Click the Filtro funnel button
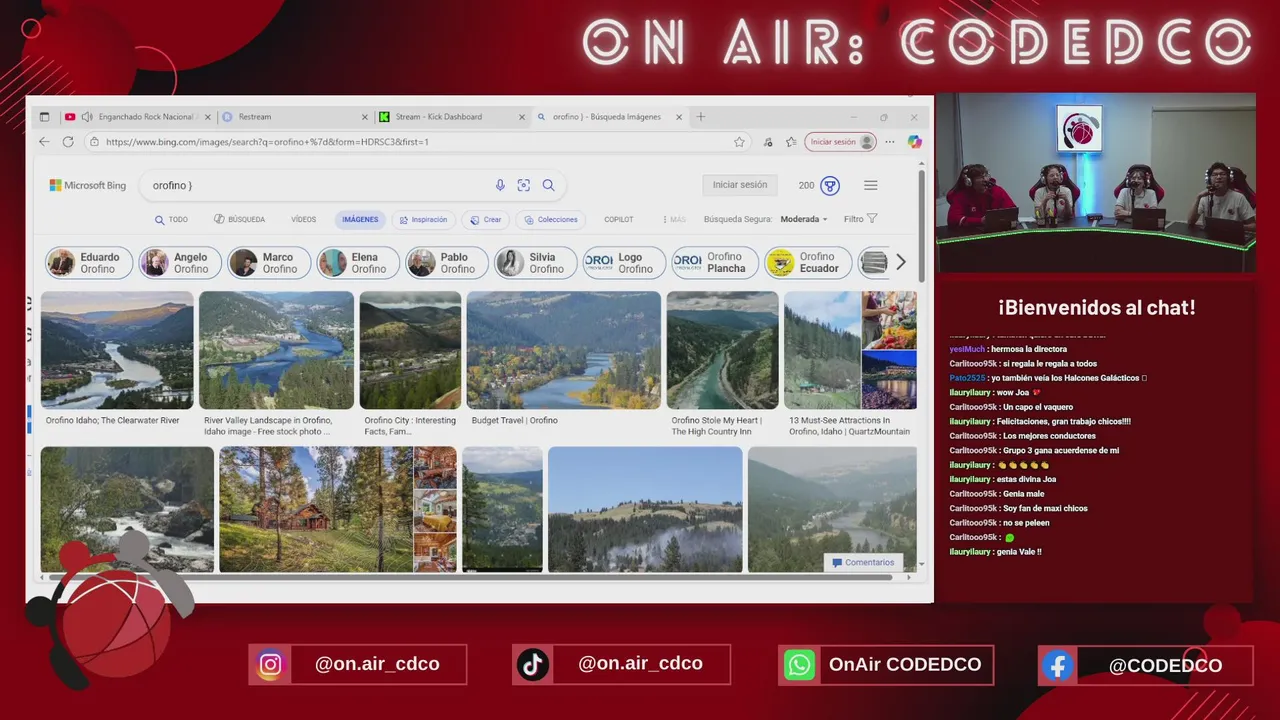The height and width of the screenshot is (720, 1280). click(x=860, y=219)
